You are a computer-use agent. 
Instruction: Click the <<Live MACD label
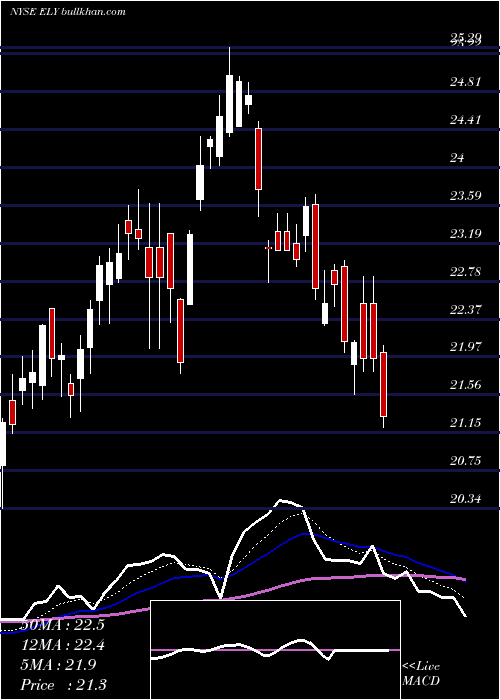click(x=421, y=674)
